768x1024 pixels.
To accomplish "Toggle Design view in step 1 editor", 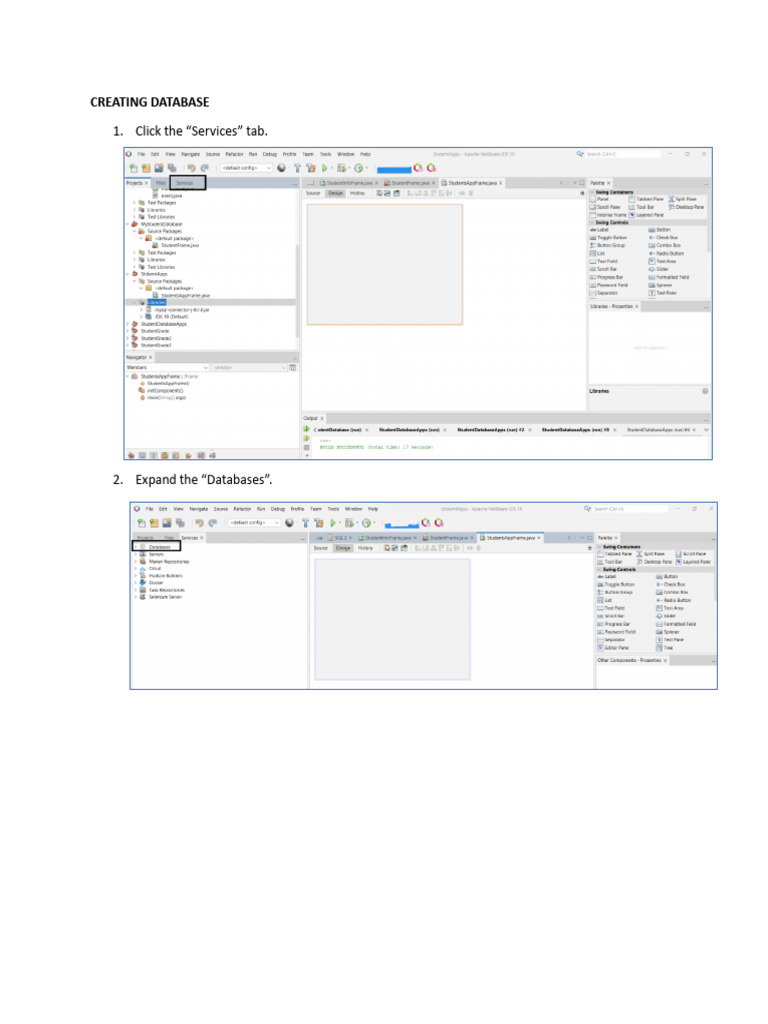I will [x=335, y=193].
